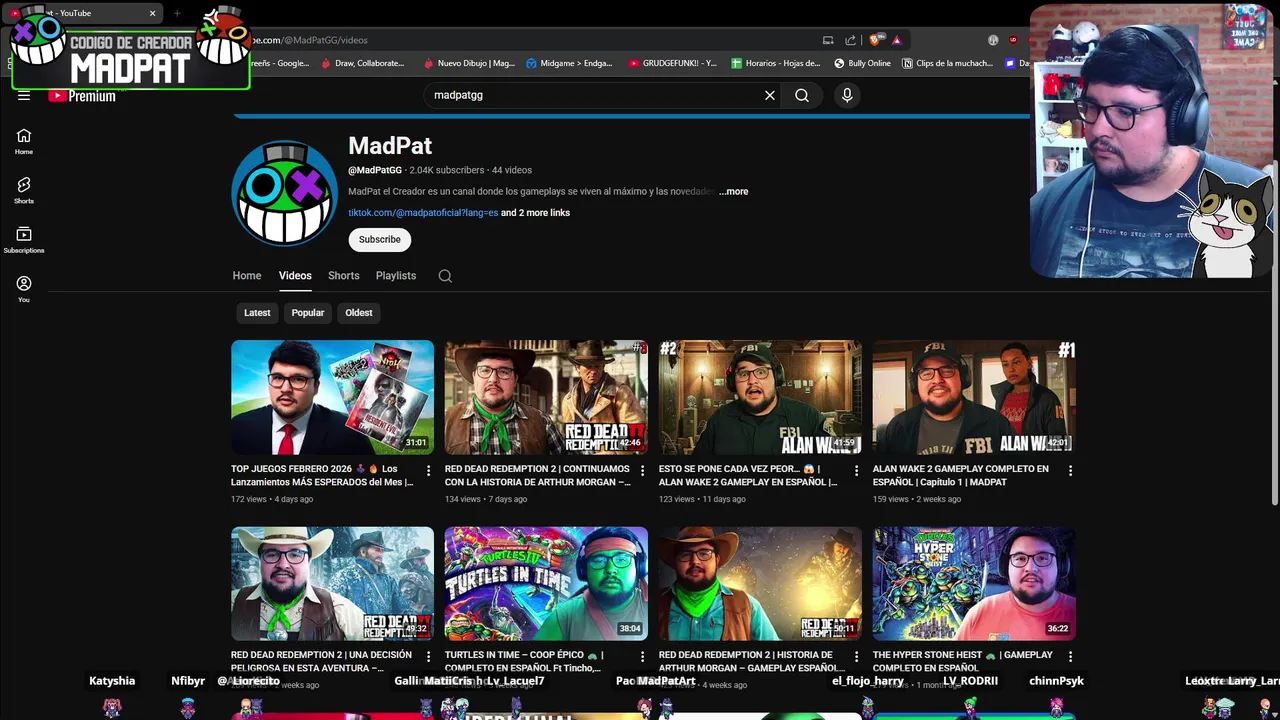Image resolution: width=1280 pixels, height=720 pixels.
Task: Open the tiktok.com/@madpatoficial link
Action: [423, 213]
